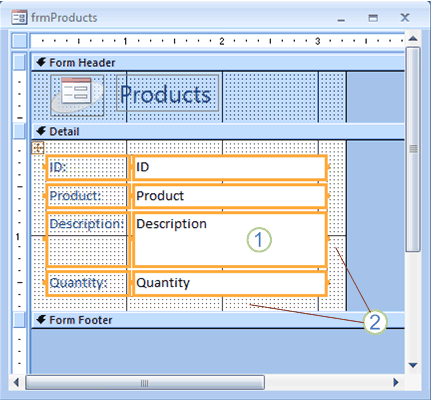The height and width of the screenshot is (401, 432).
Task: Select the Form Header section bar
Action: point(218,63)
